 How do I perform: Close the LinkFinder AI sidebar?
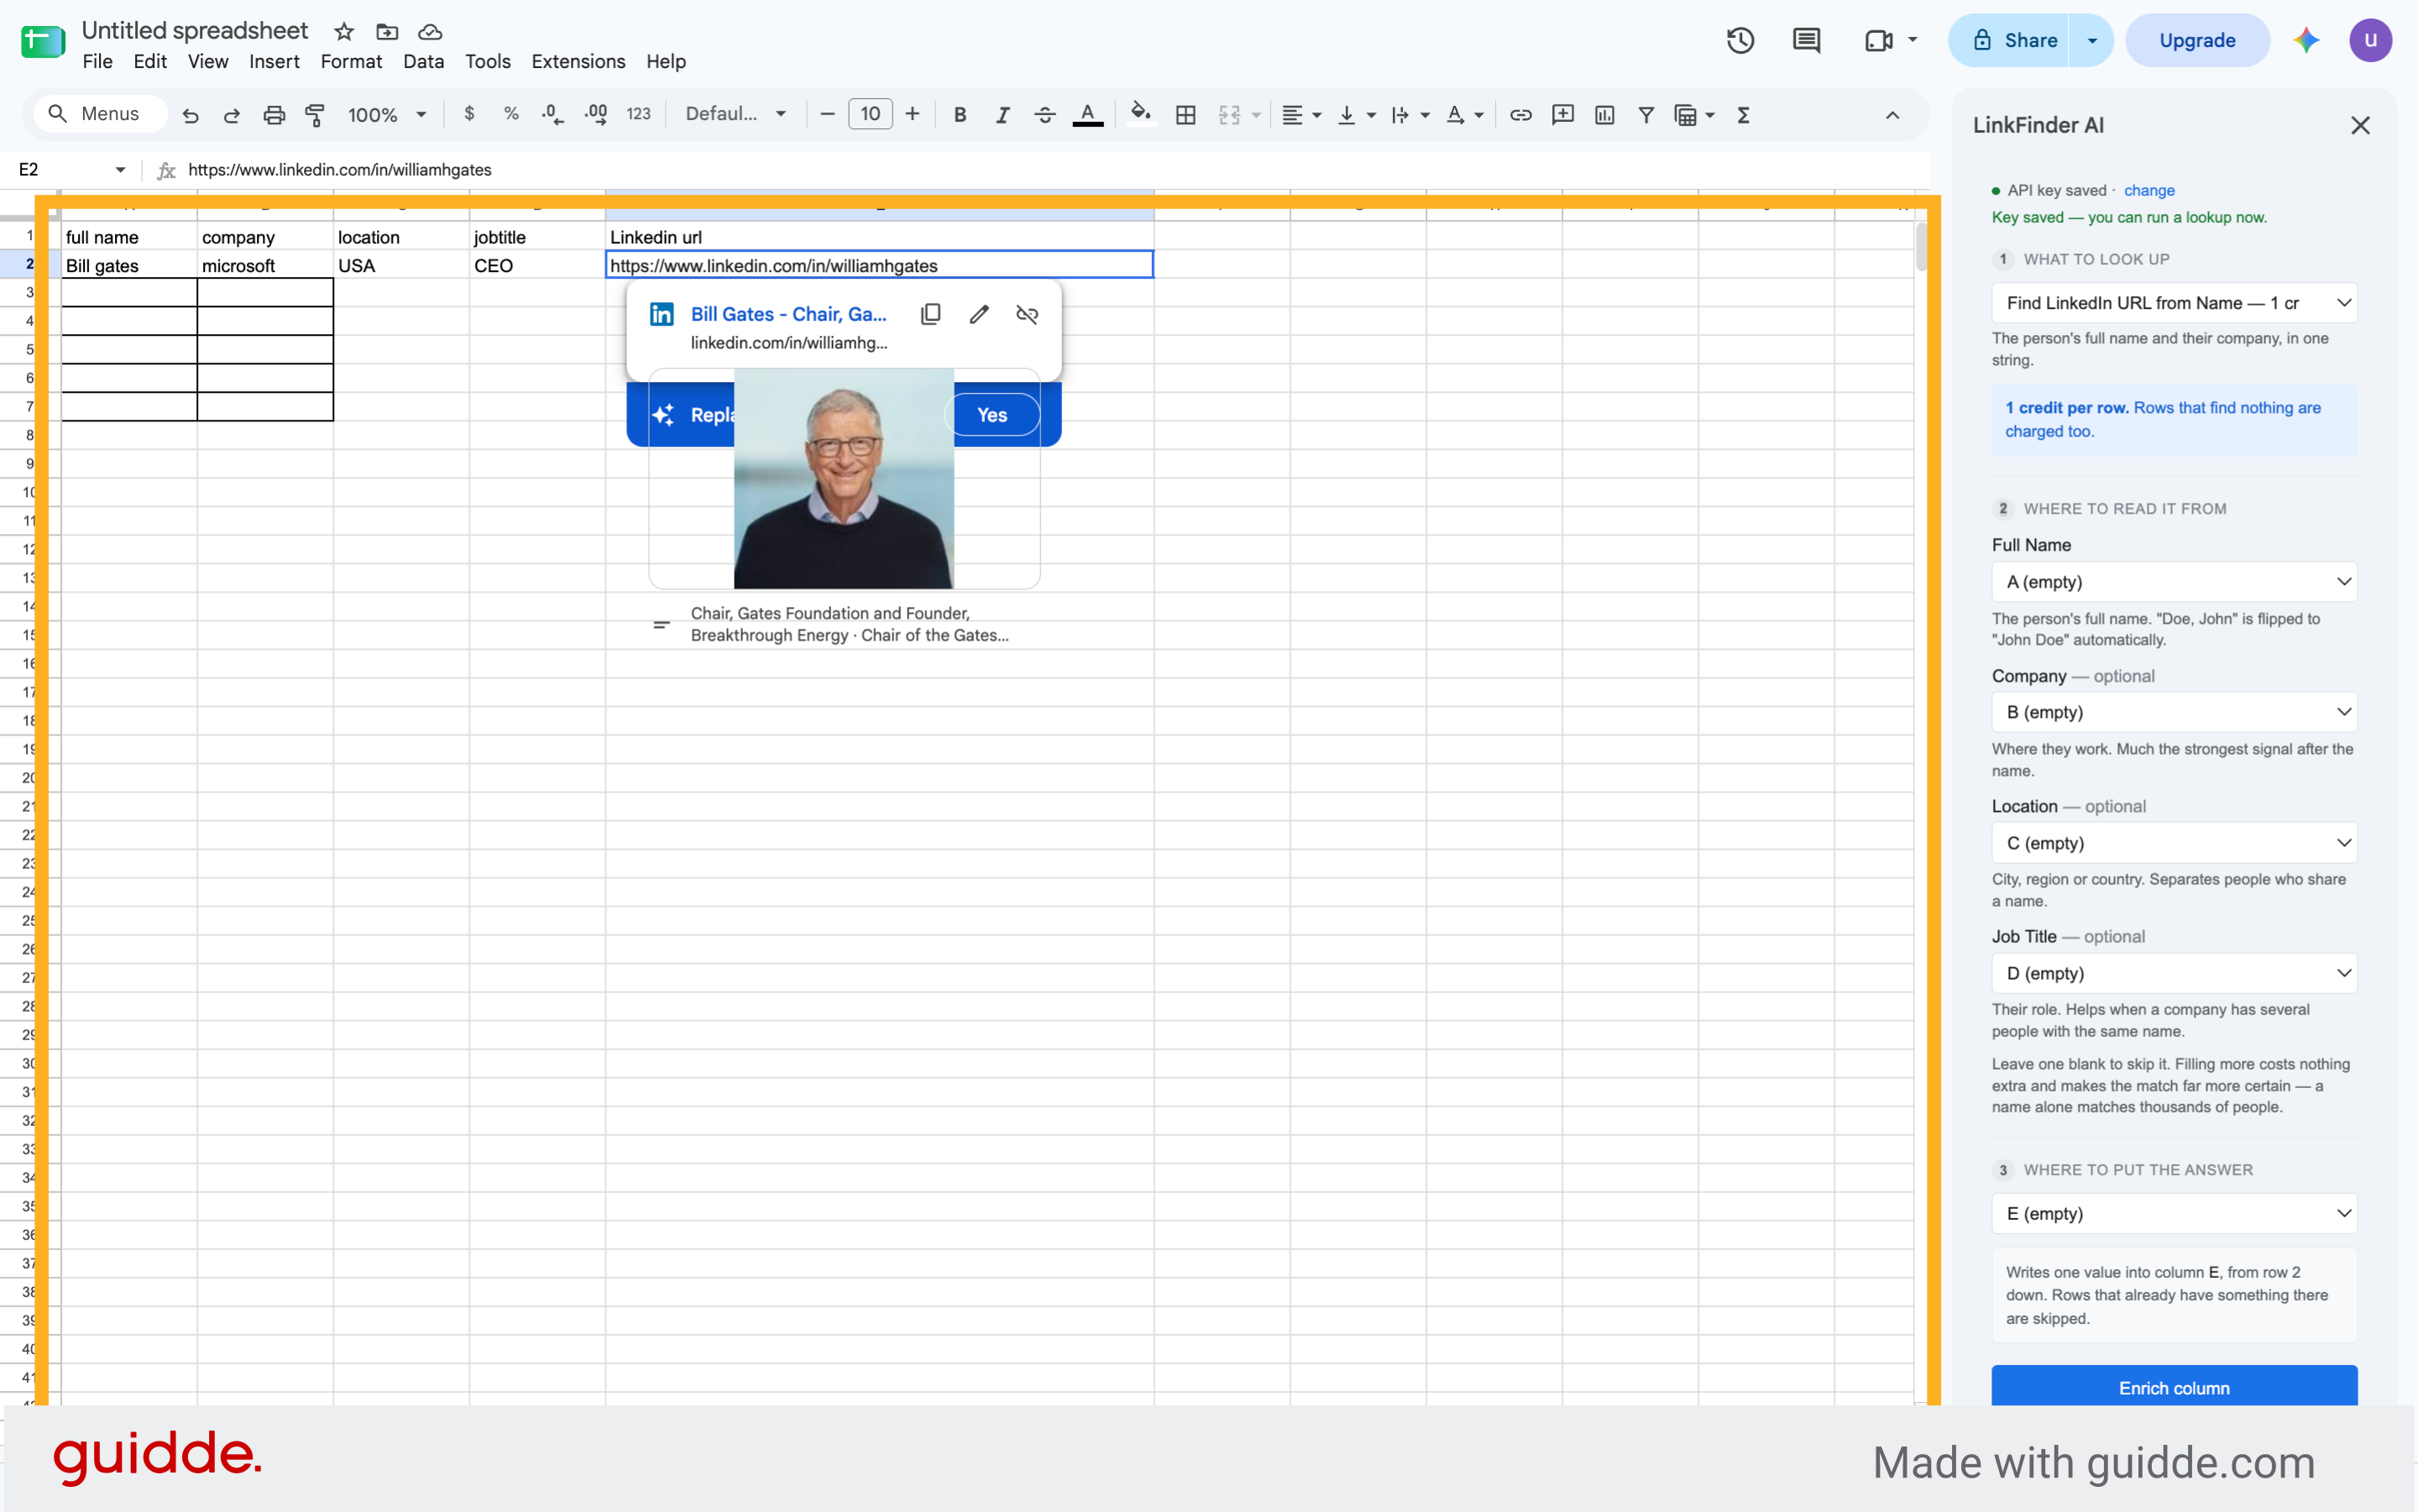tap(2361, 125)
